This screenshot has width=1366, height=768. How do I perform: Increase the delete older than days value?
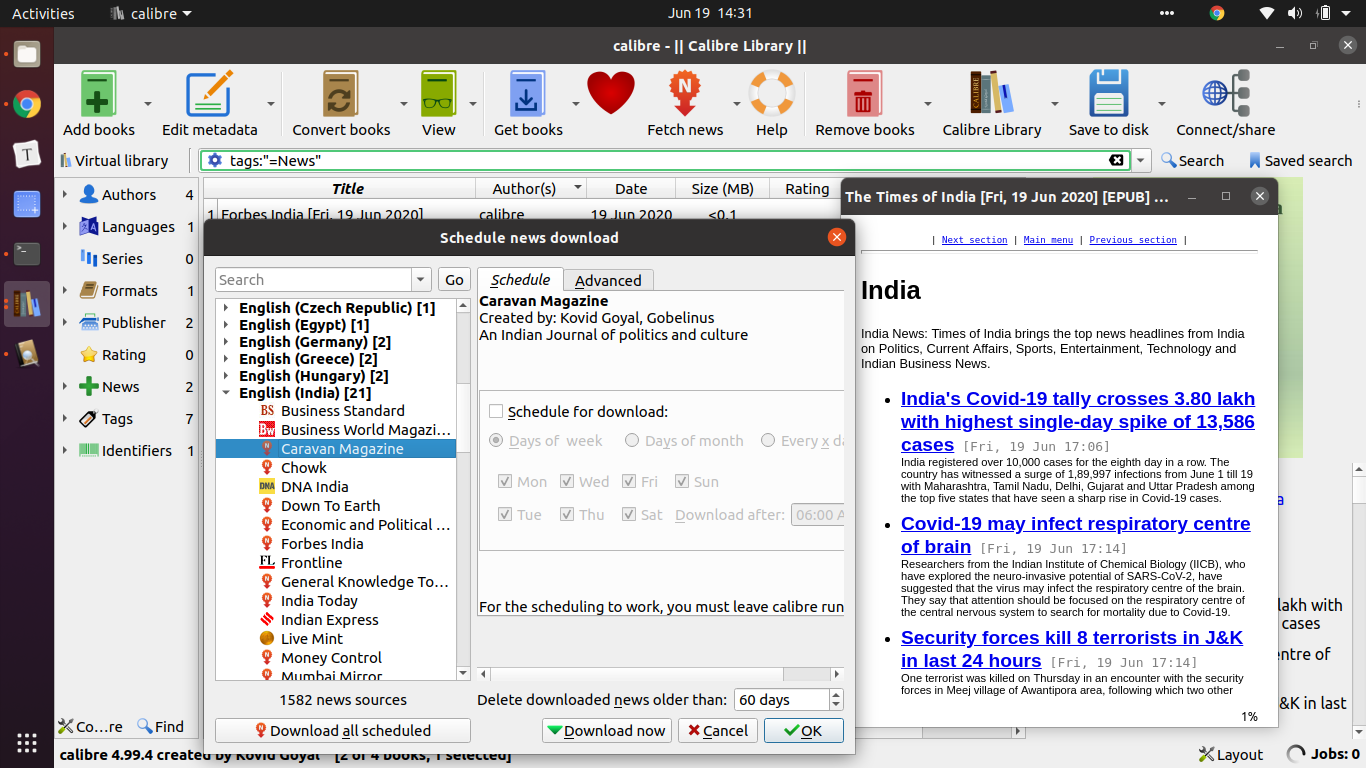(836, 694)
